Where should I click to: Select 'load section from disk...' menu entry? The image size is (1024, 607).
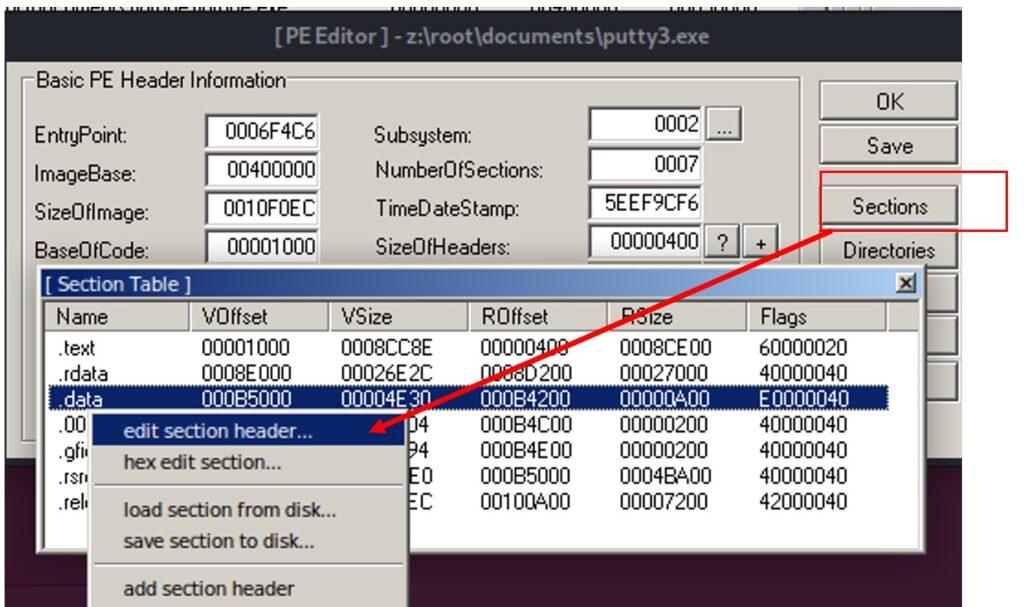249,510
